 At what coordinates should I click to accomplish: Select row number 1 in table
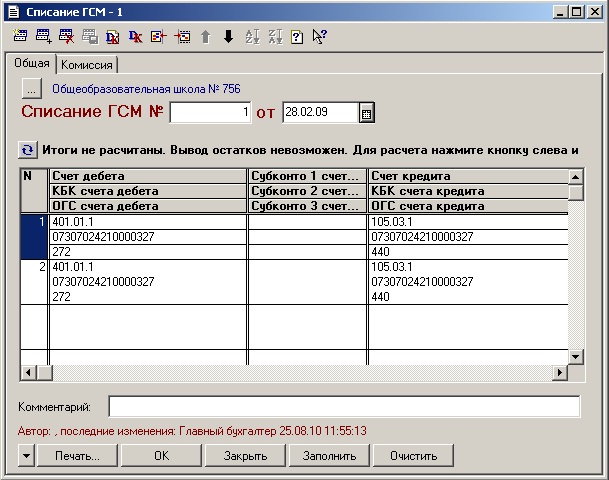(34, 237)
